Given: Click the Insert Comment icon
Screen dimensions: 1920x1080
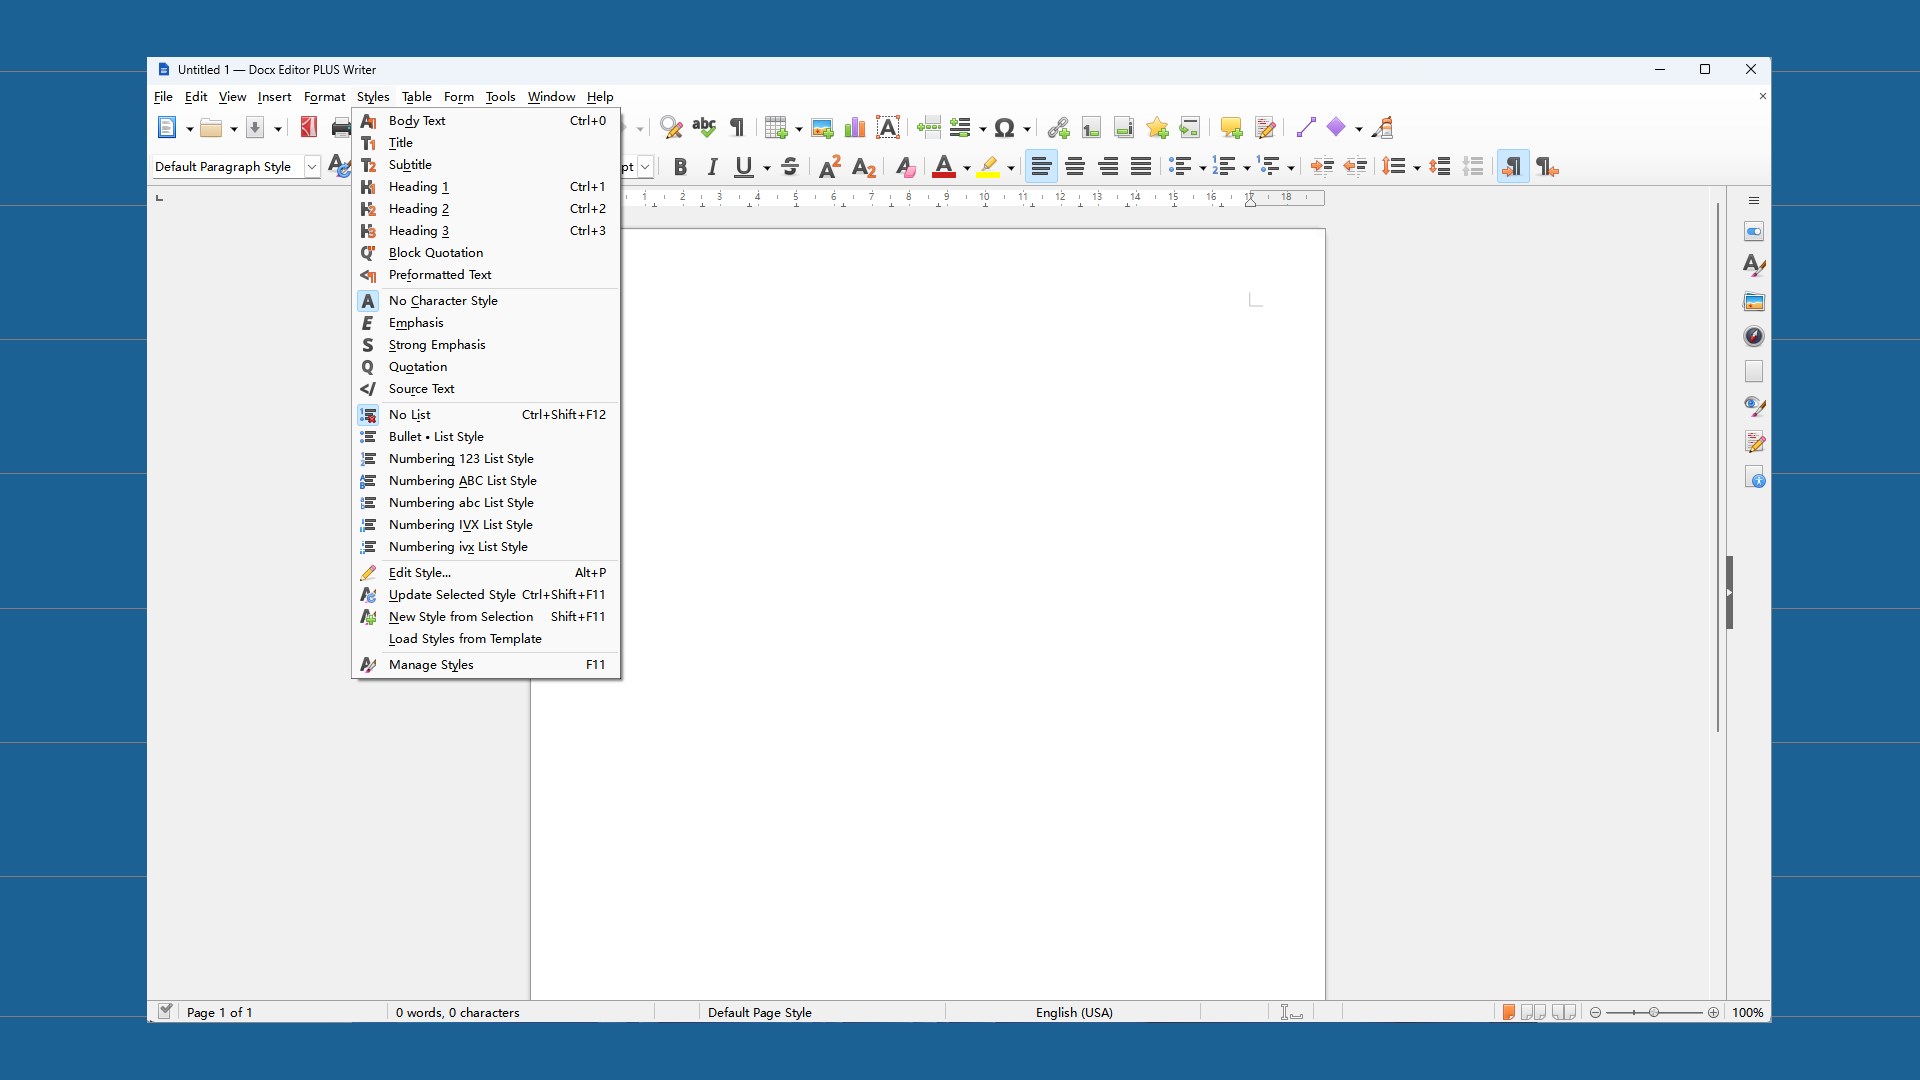Looking at the screenshot, I should [1231, 128].
